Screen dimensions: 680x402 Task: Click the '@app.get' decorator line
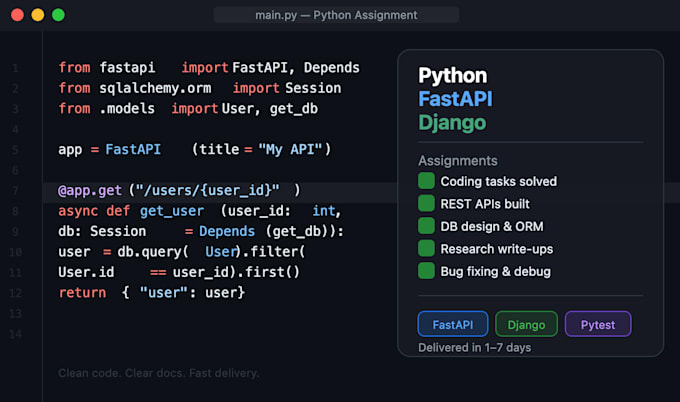(179, 190)
